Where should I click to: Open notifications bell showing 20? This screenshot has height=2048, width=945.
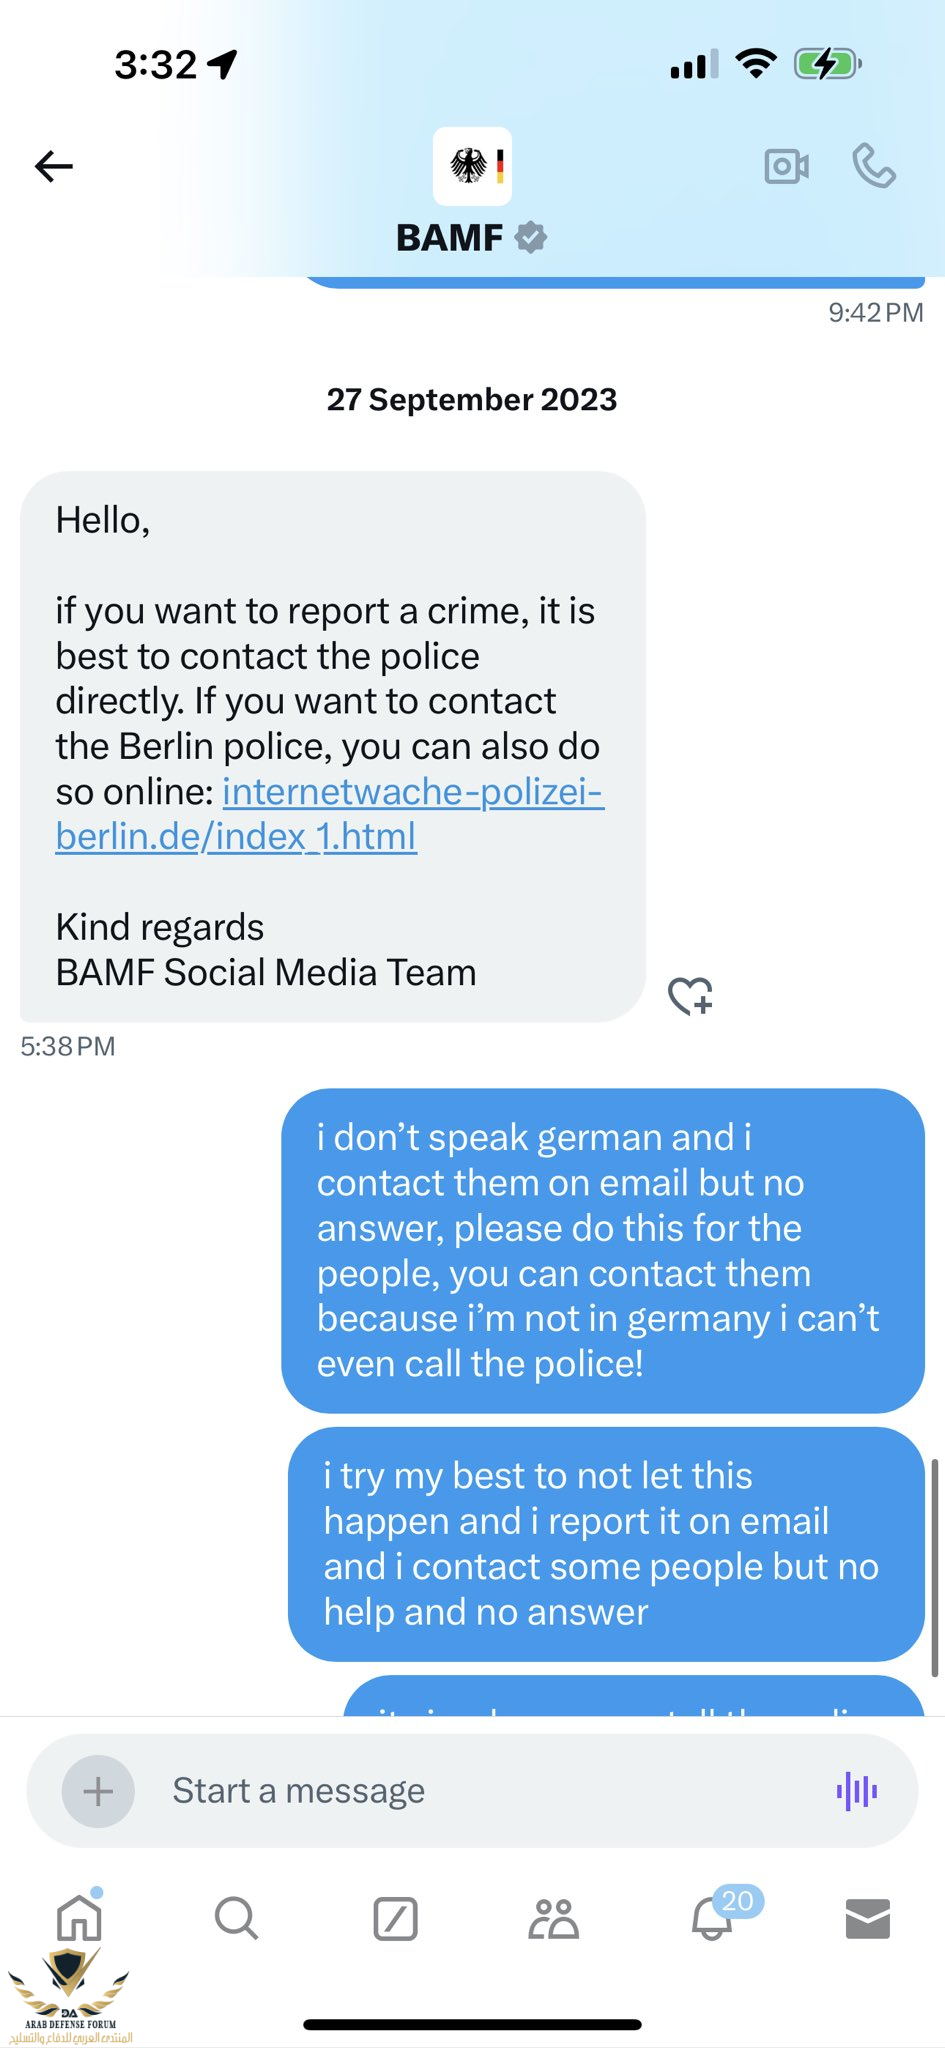712,1918
